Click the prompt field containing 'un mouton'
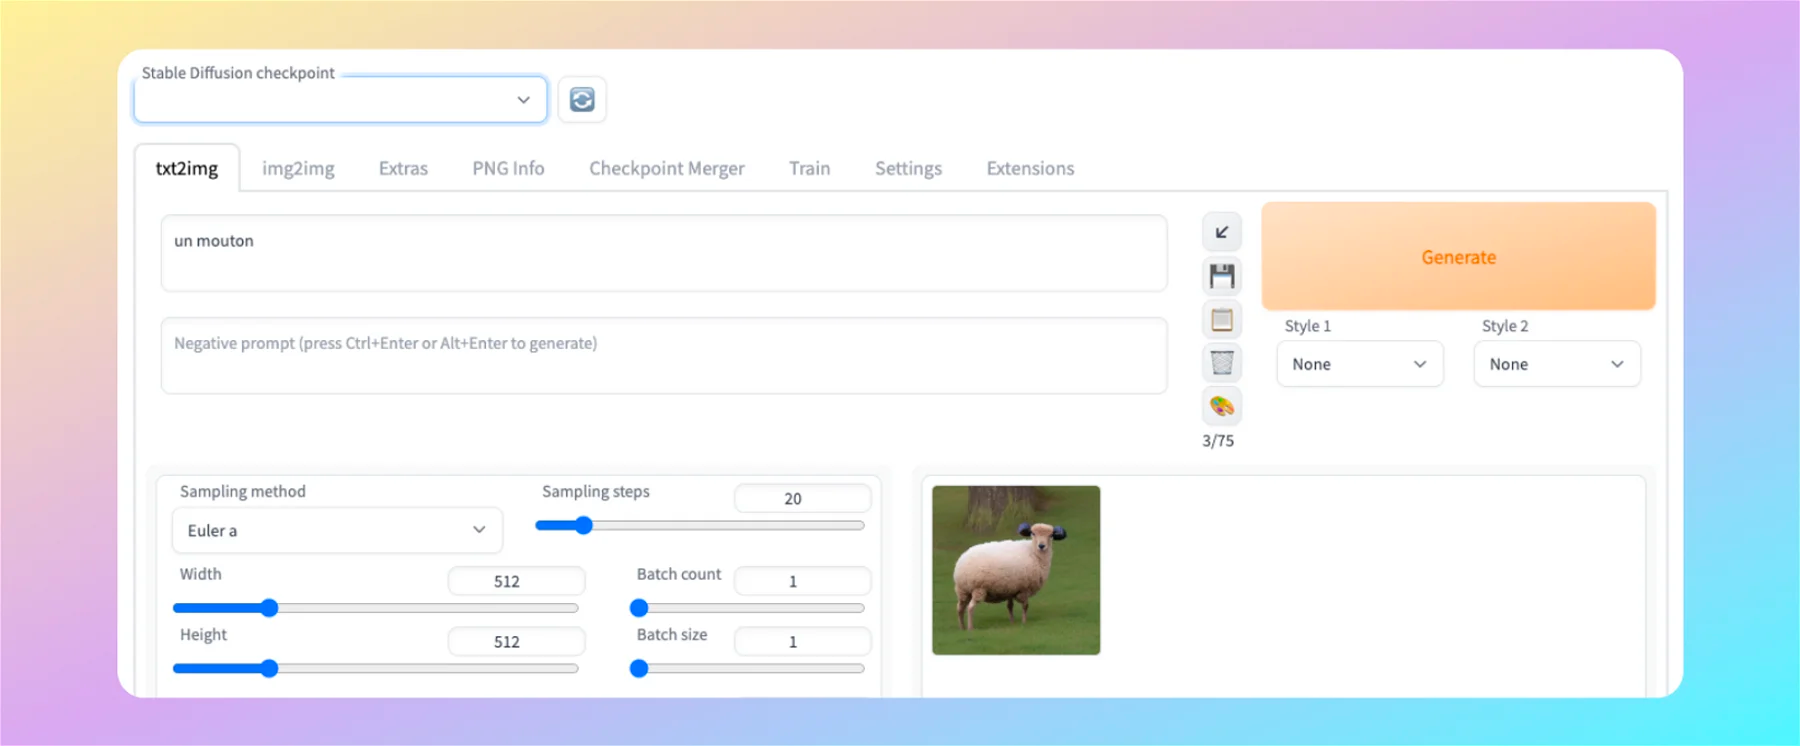This screenshot has width=1800, height=746. click(x=664, y=253)
